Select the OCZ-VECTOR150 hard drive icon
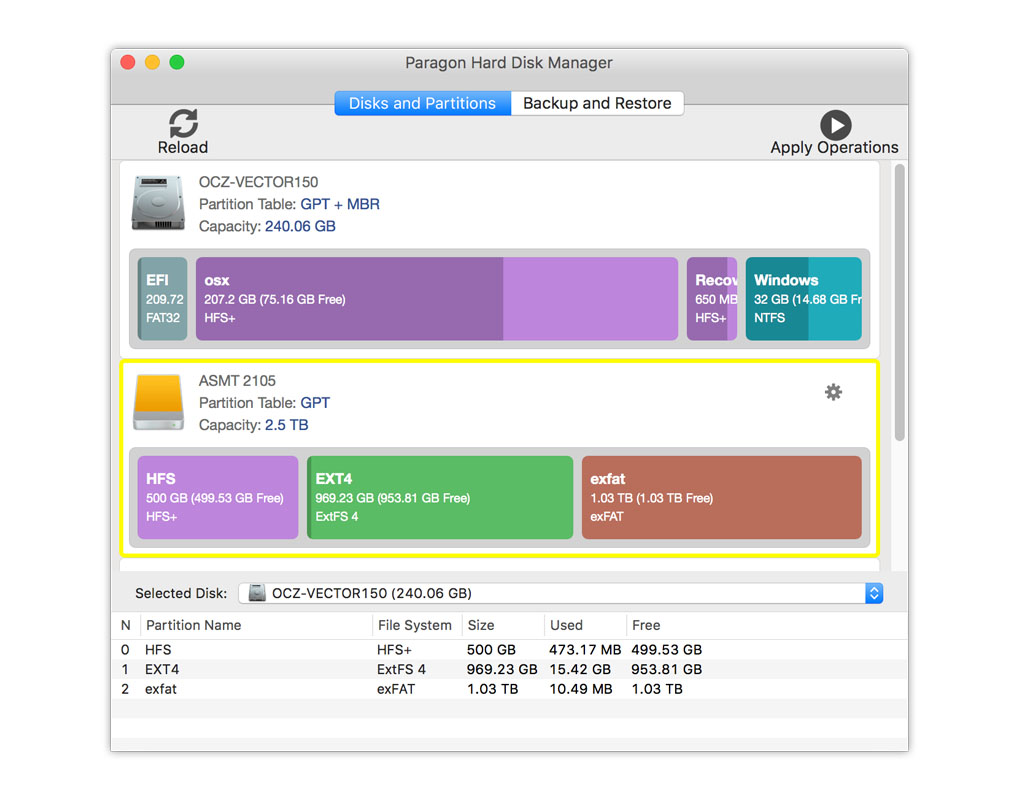1020x804 pixels. point(158,202)
